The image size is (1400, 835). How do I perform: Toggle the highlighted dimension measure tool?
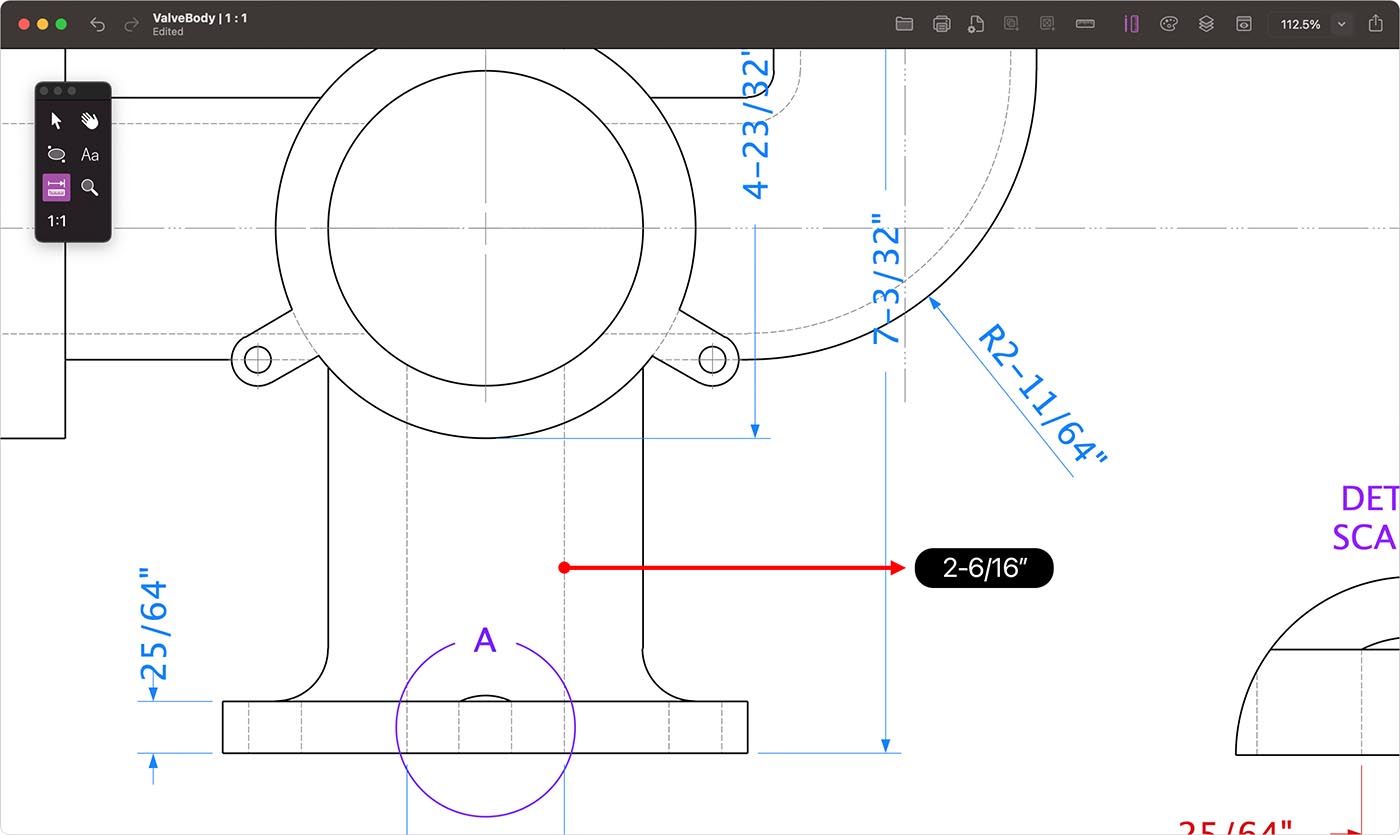(x=57, y=187)
